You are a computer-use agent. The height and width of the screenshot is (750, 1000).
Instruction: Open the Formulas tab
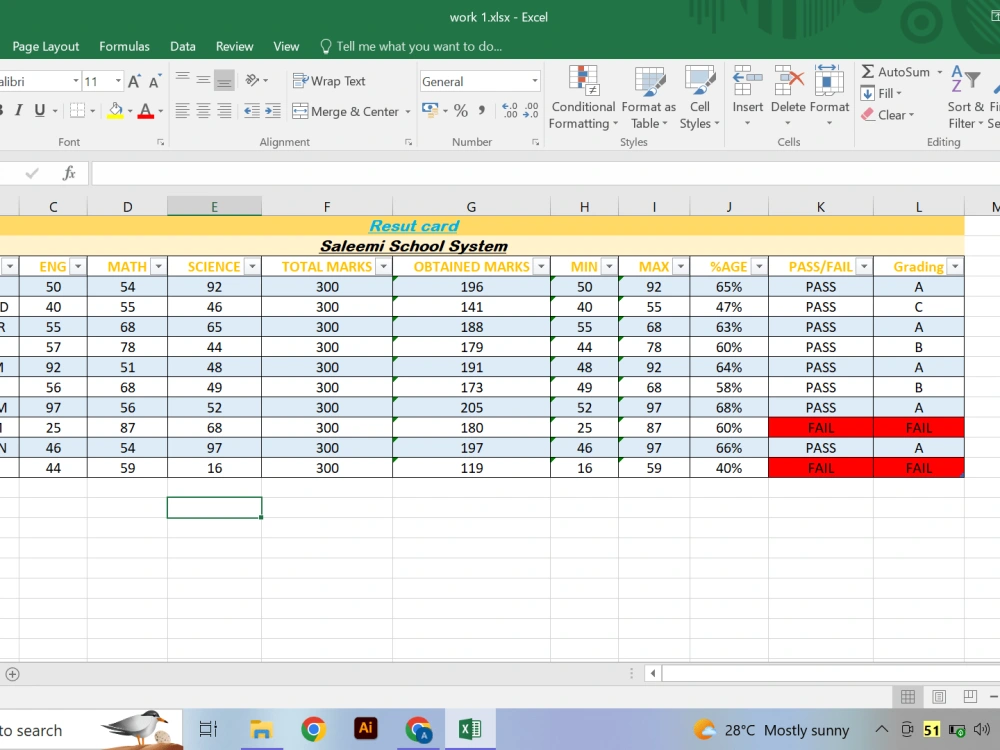tap(124, 47)
